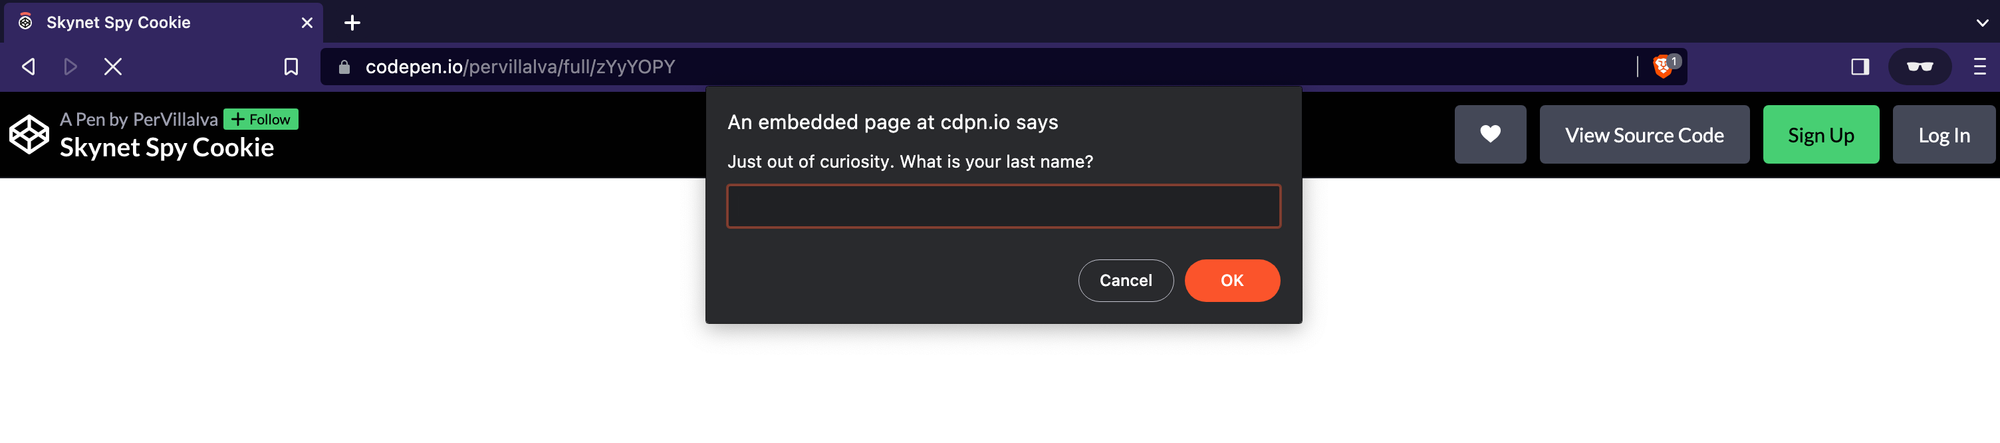Confirm the dialog with OK

(x=1232, y=280)
